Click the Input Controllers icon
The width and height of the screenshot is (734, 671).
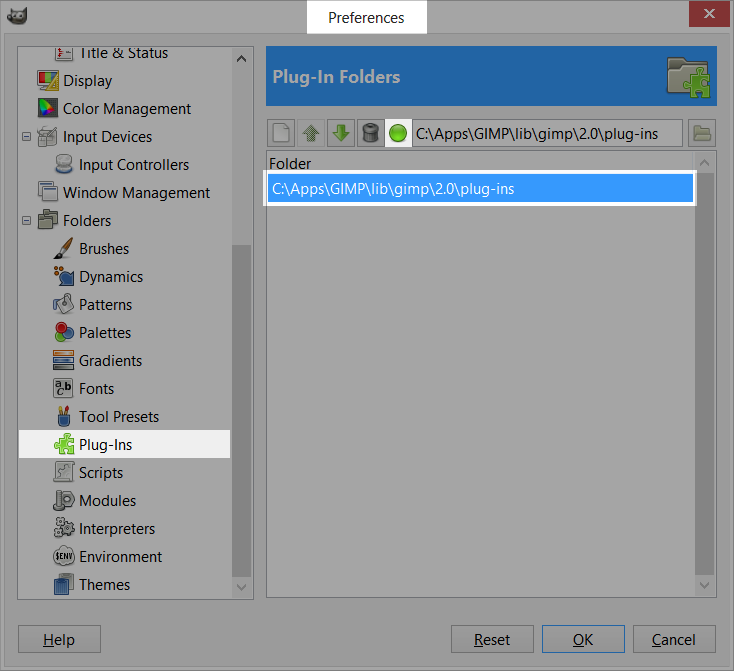pos(64,164)
